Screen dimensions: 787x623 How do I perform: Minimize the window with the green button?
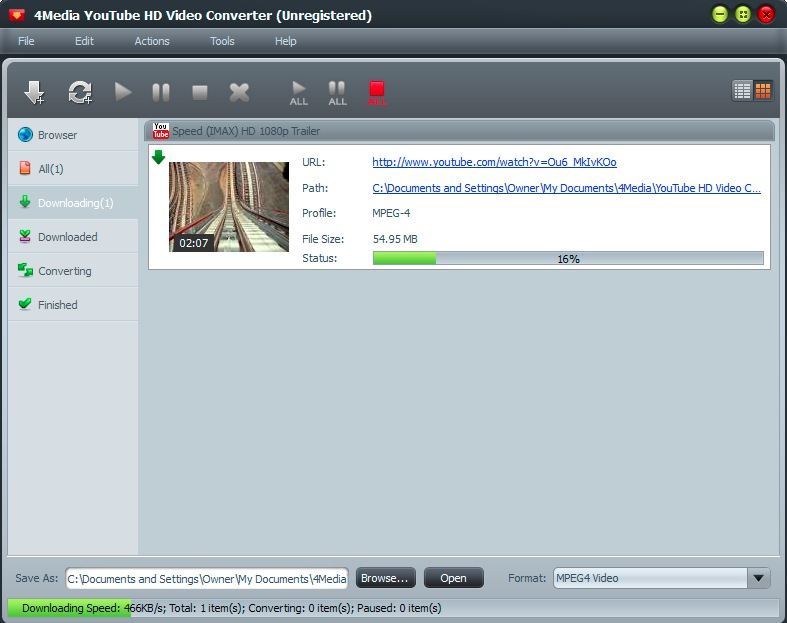[720, 14]
